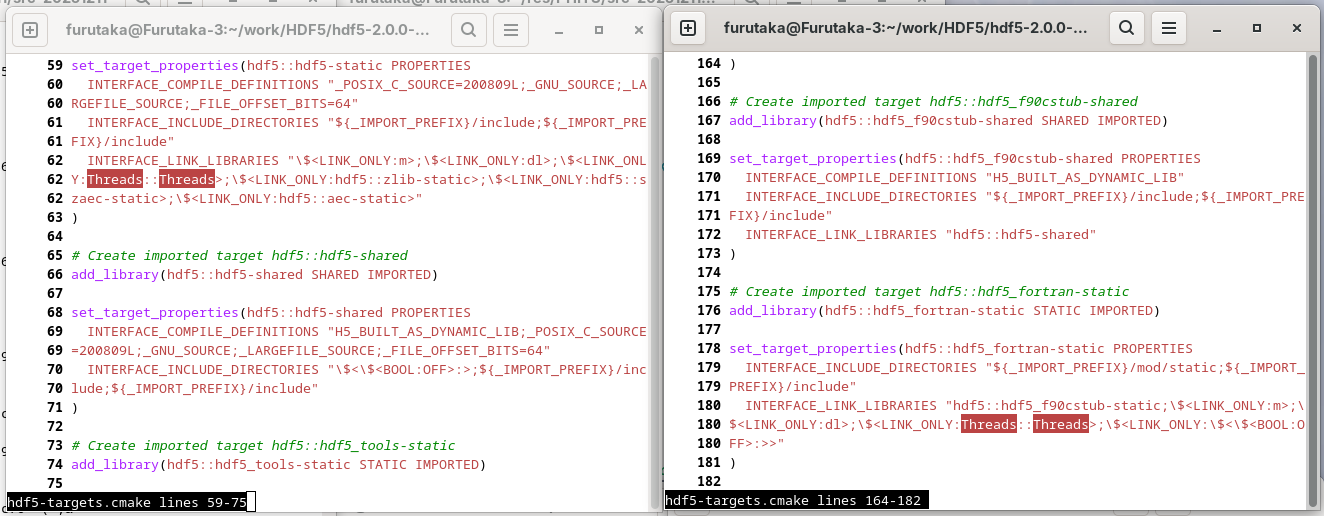Image resolution: width=1324 pixels, height=516 pixels.
Task: Click the right terminal's vertical scrollbar
Action: pyautogui.click(x=1312, y=280)
